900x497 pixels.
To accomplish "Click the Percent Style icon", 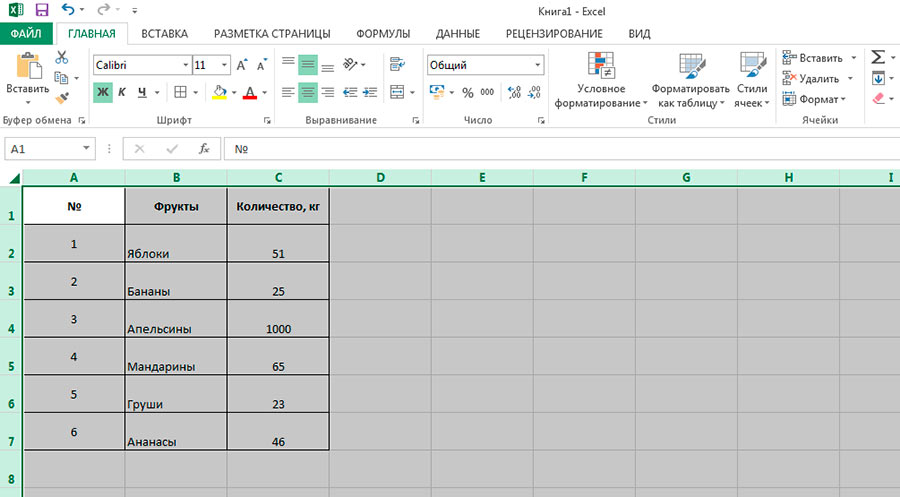I will (466, 92).
